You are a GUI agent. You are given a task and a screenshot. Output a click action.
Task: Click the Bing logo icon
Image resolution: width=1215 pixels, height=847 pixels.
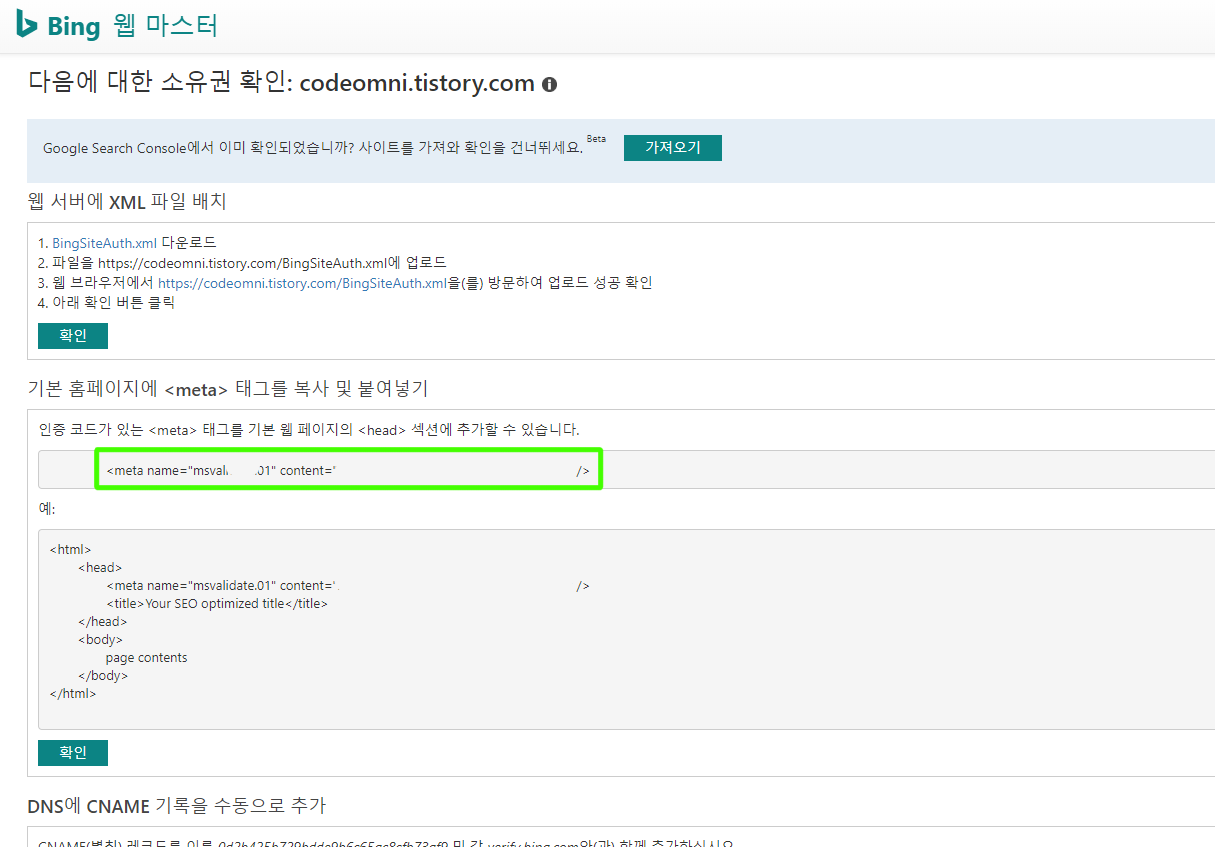27,24
